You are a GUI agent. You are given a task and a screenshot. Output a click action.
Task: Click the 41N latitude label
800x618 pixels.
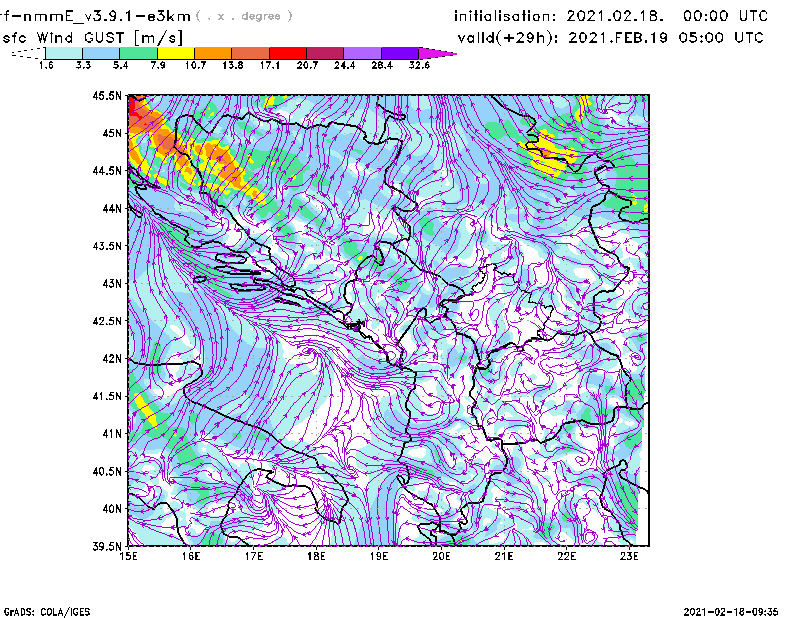[x=112, y=434]
